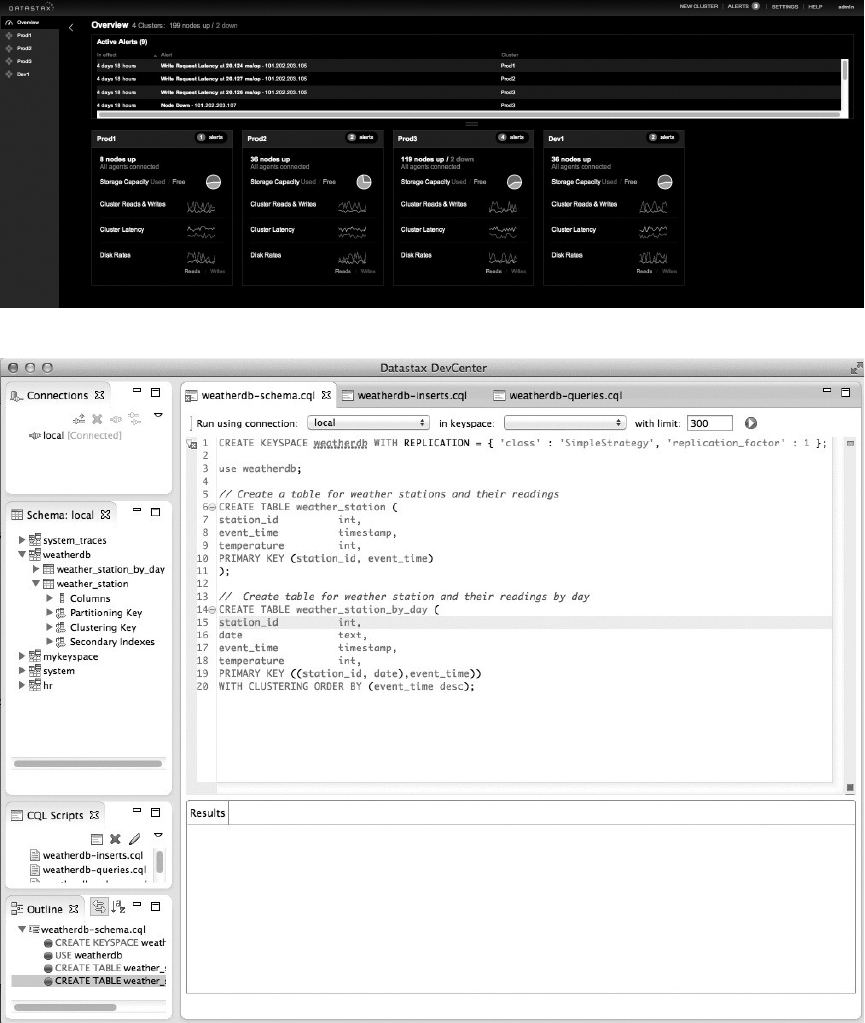This screenshot has width=865, height=1023.
Task: Collapse OpsCenter sidebar with left chevron
Action: (71, 27)
